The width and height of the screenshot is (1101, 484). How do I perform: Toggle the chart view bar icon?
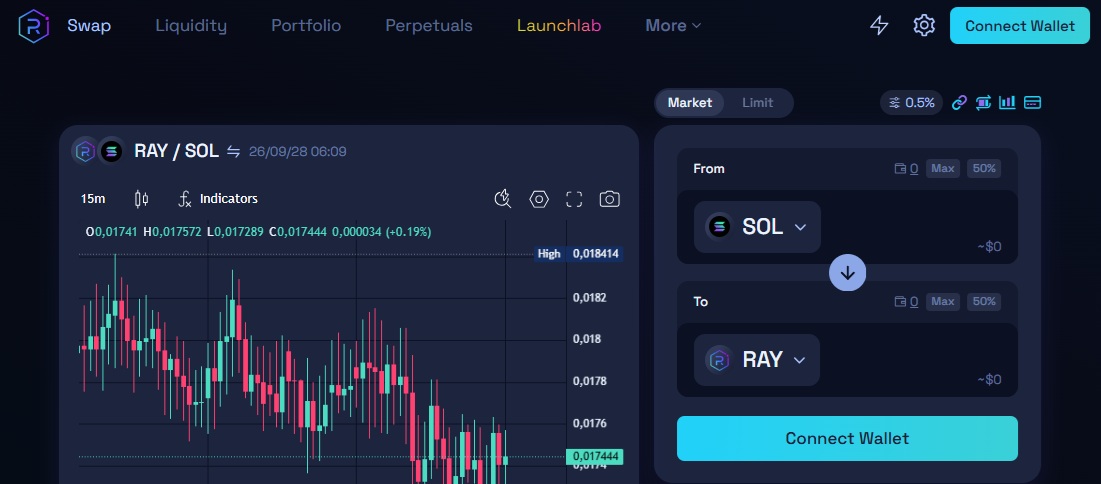(x=1008, y=103)
